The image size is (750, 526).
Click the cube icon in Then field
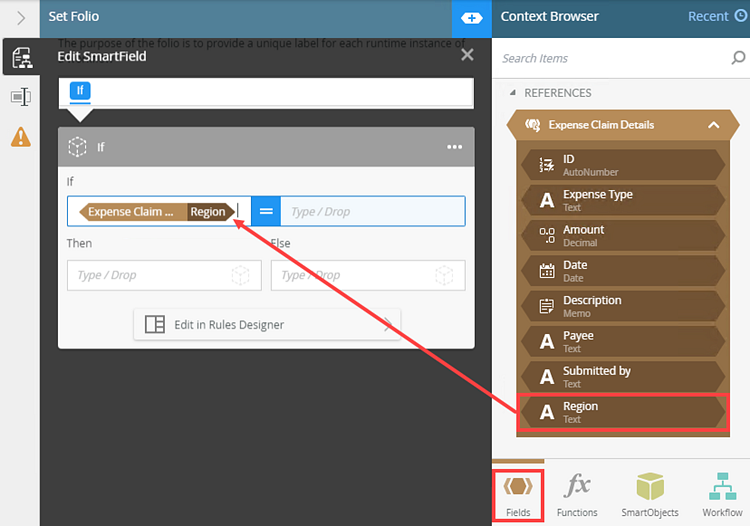click(x=241, y=275)
